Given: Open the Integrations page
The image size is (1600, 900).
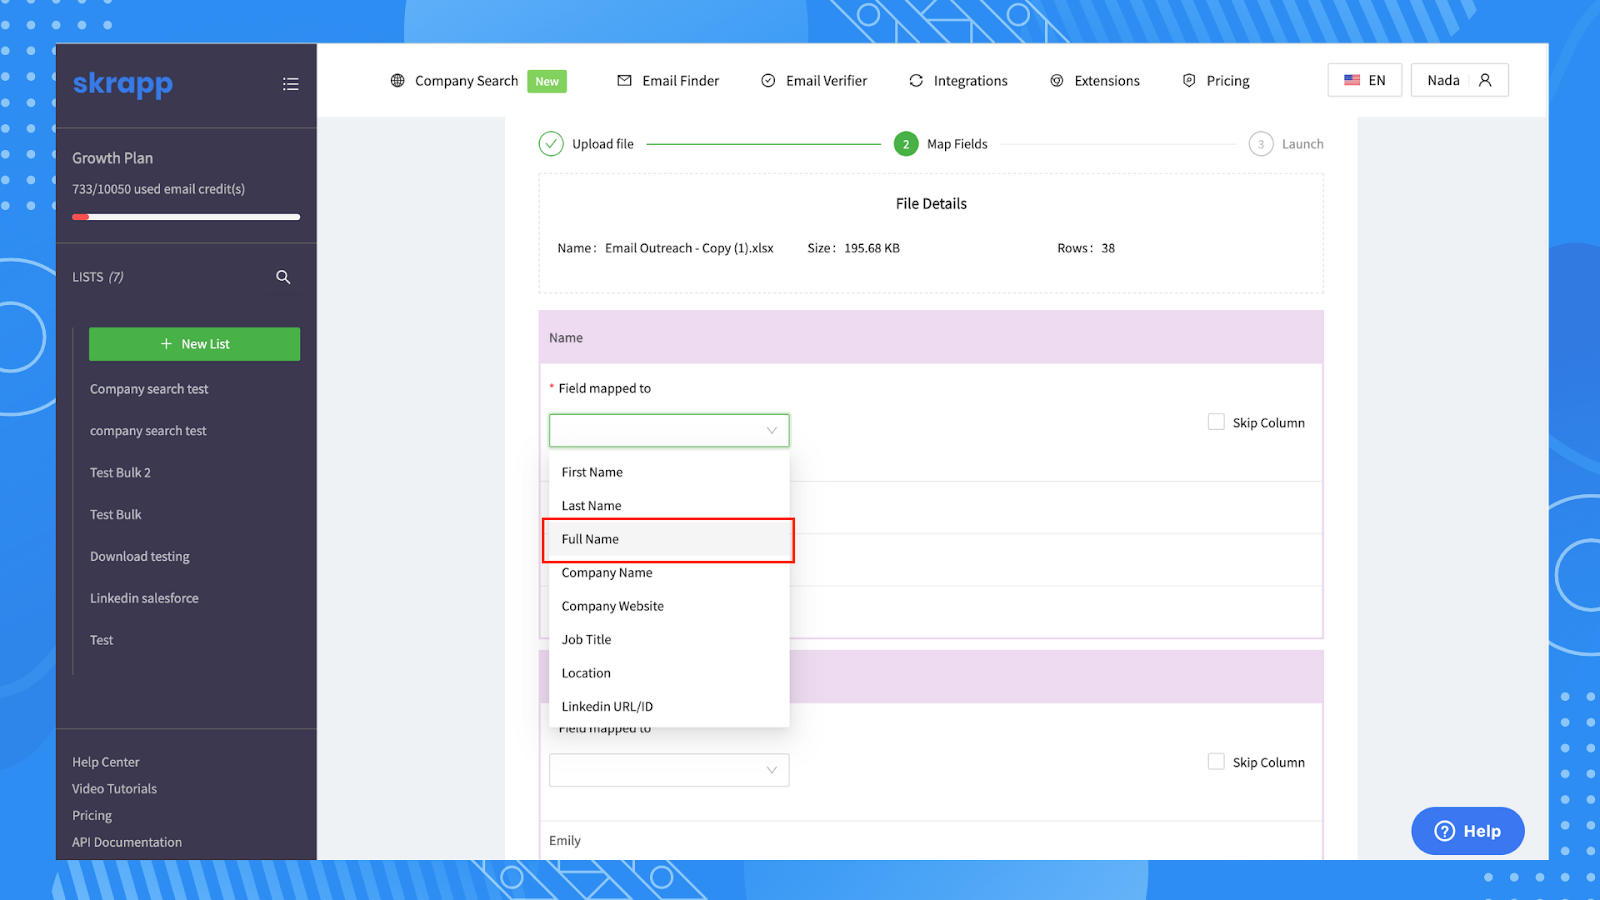Looking at the screenshot, I should (970, 81).
